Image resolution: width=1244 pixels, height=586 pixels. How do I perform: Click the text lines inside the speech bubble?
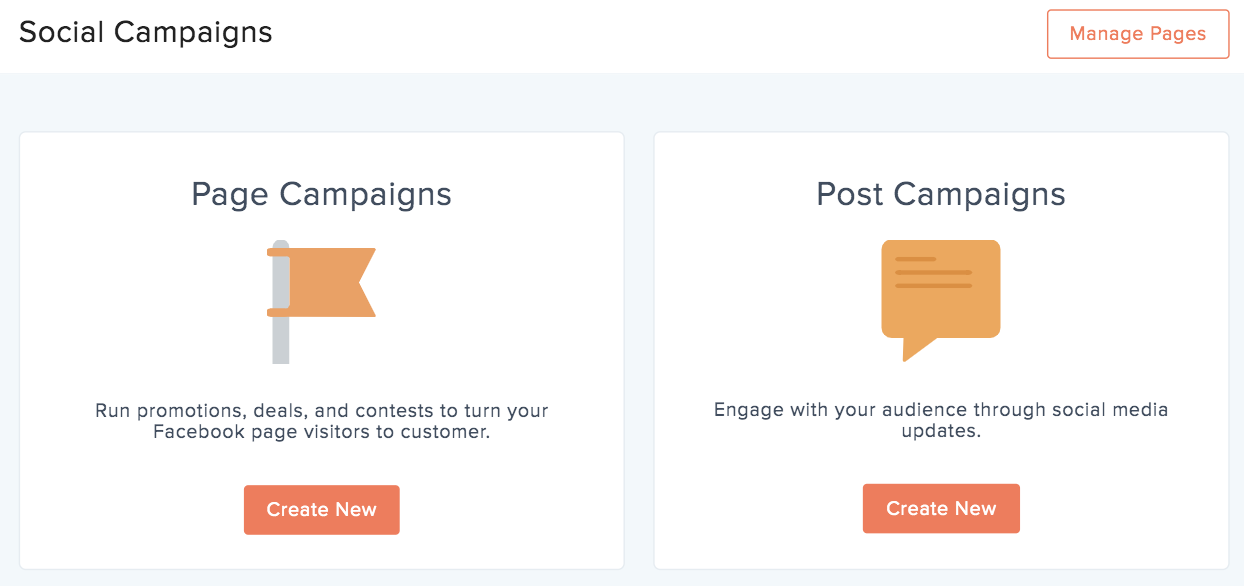coord(932,272)
